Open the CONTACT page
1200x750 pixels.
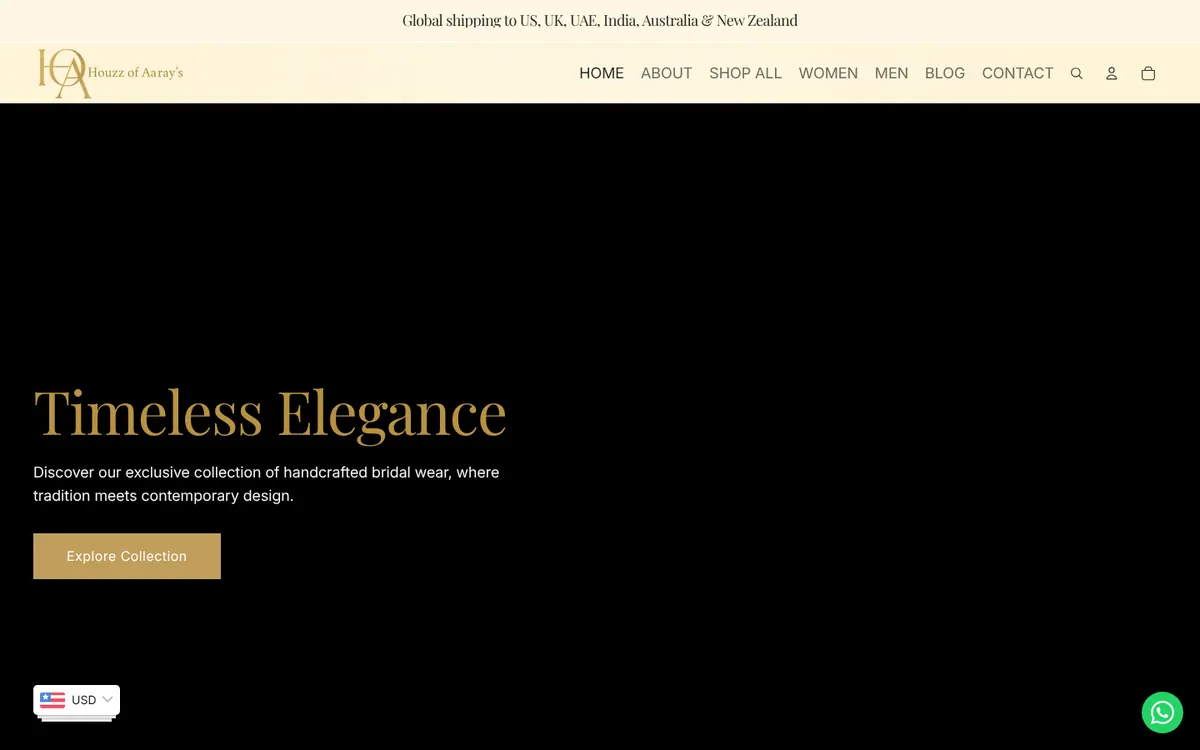1017,73
